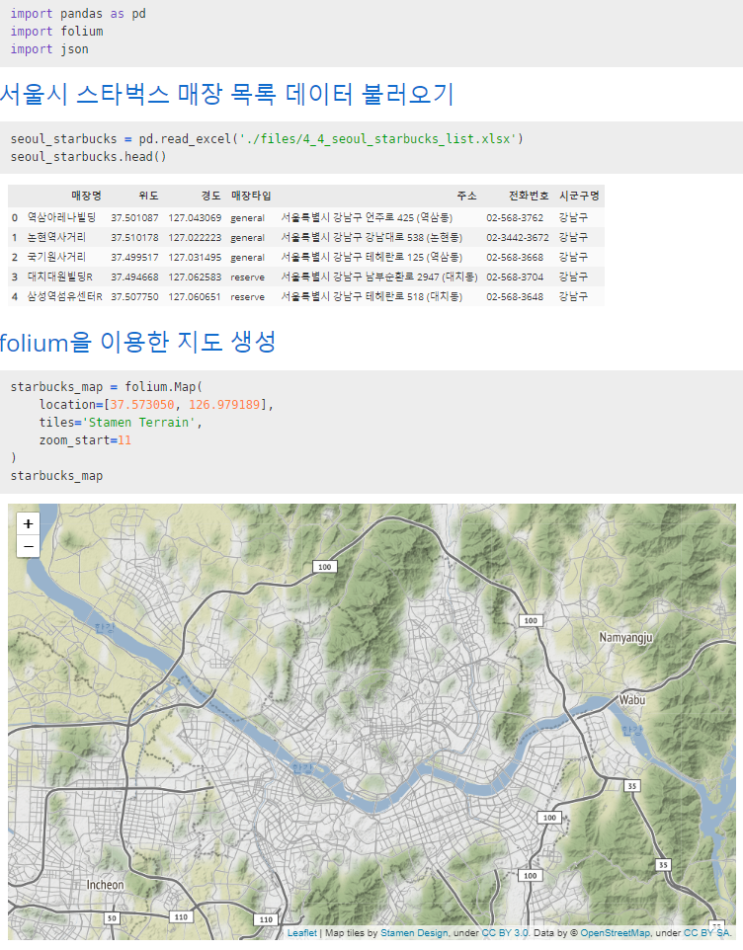This screenshot has width=743, height=950.
Task: Select the 삼성역섬유센터R store name cell
Action: (65, 297)
